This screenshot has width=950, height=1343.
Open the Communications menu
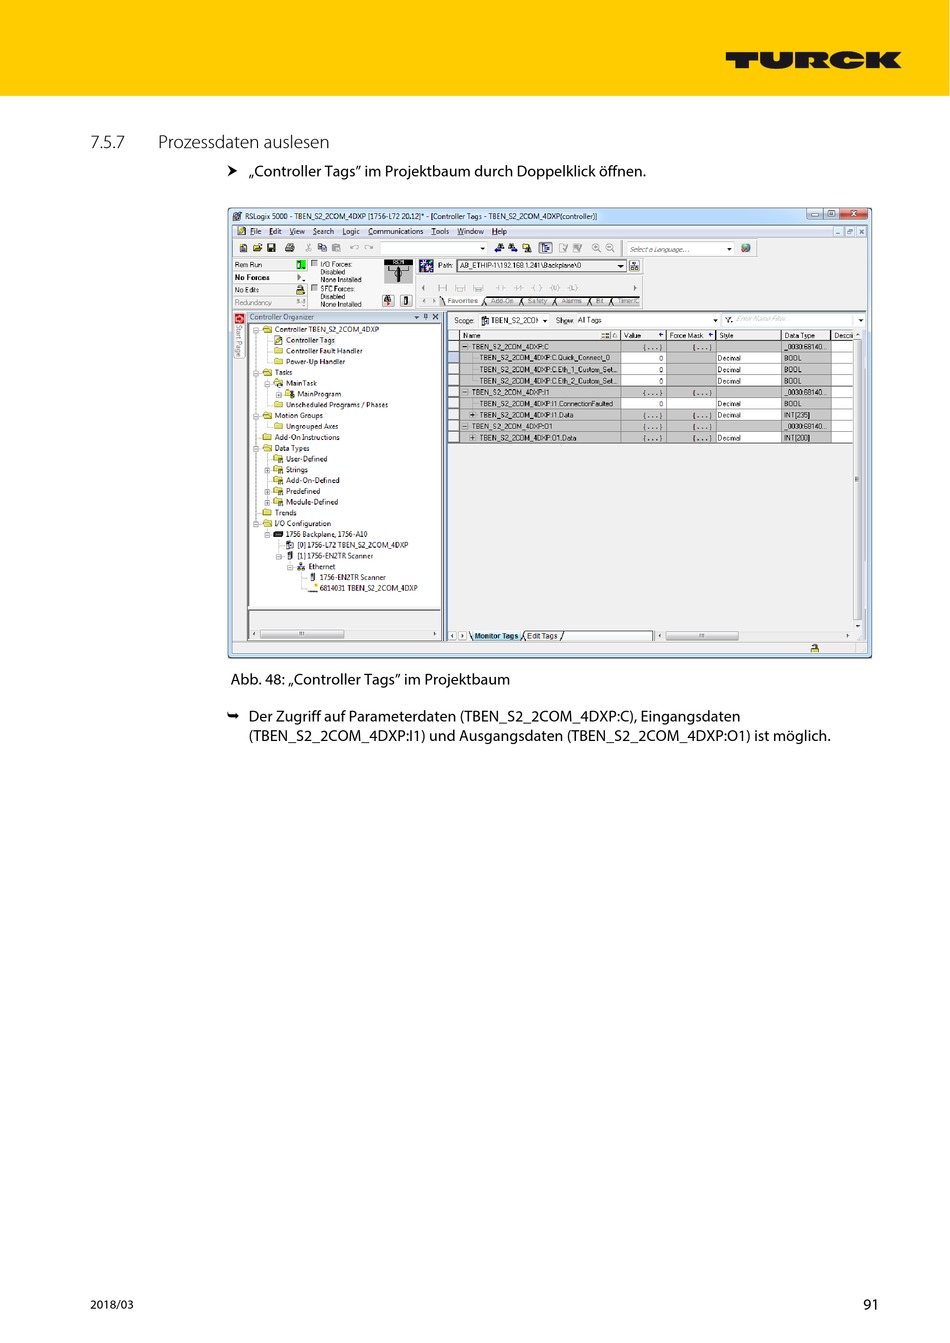click(396, 231)
